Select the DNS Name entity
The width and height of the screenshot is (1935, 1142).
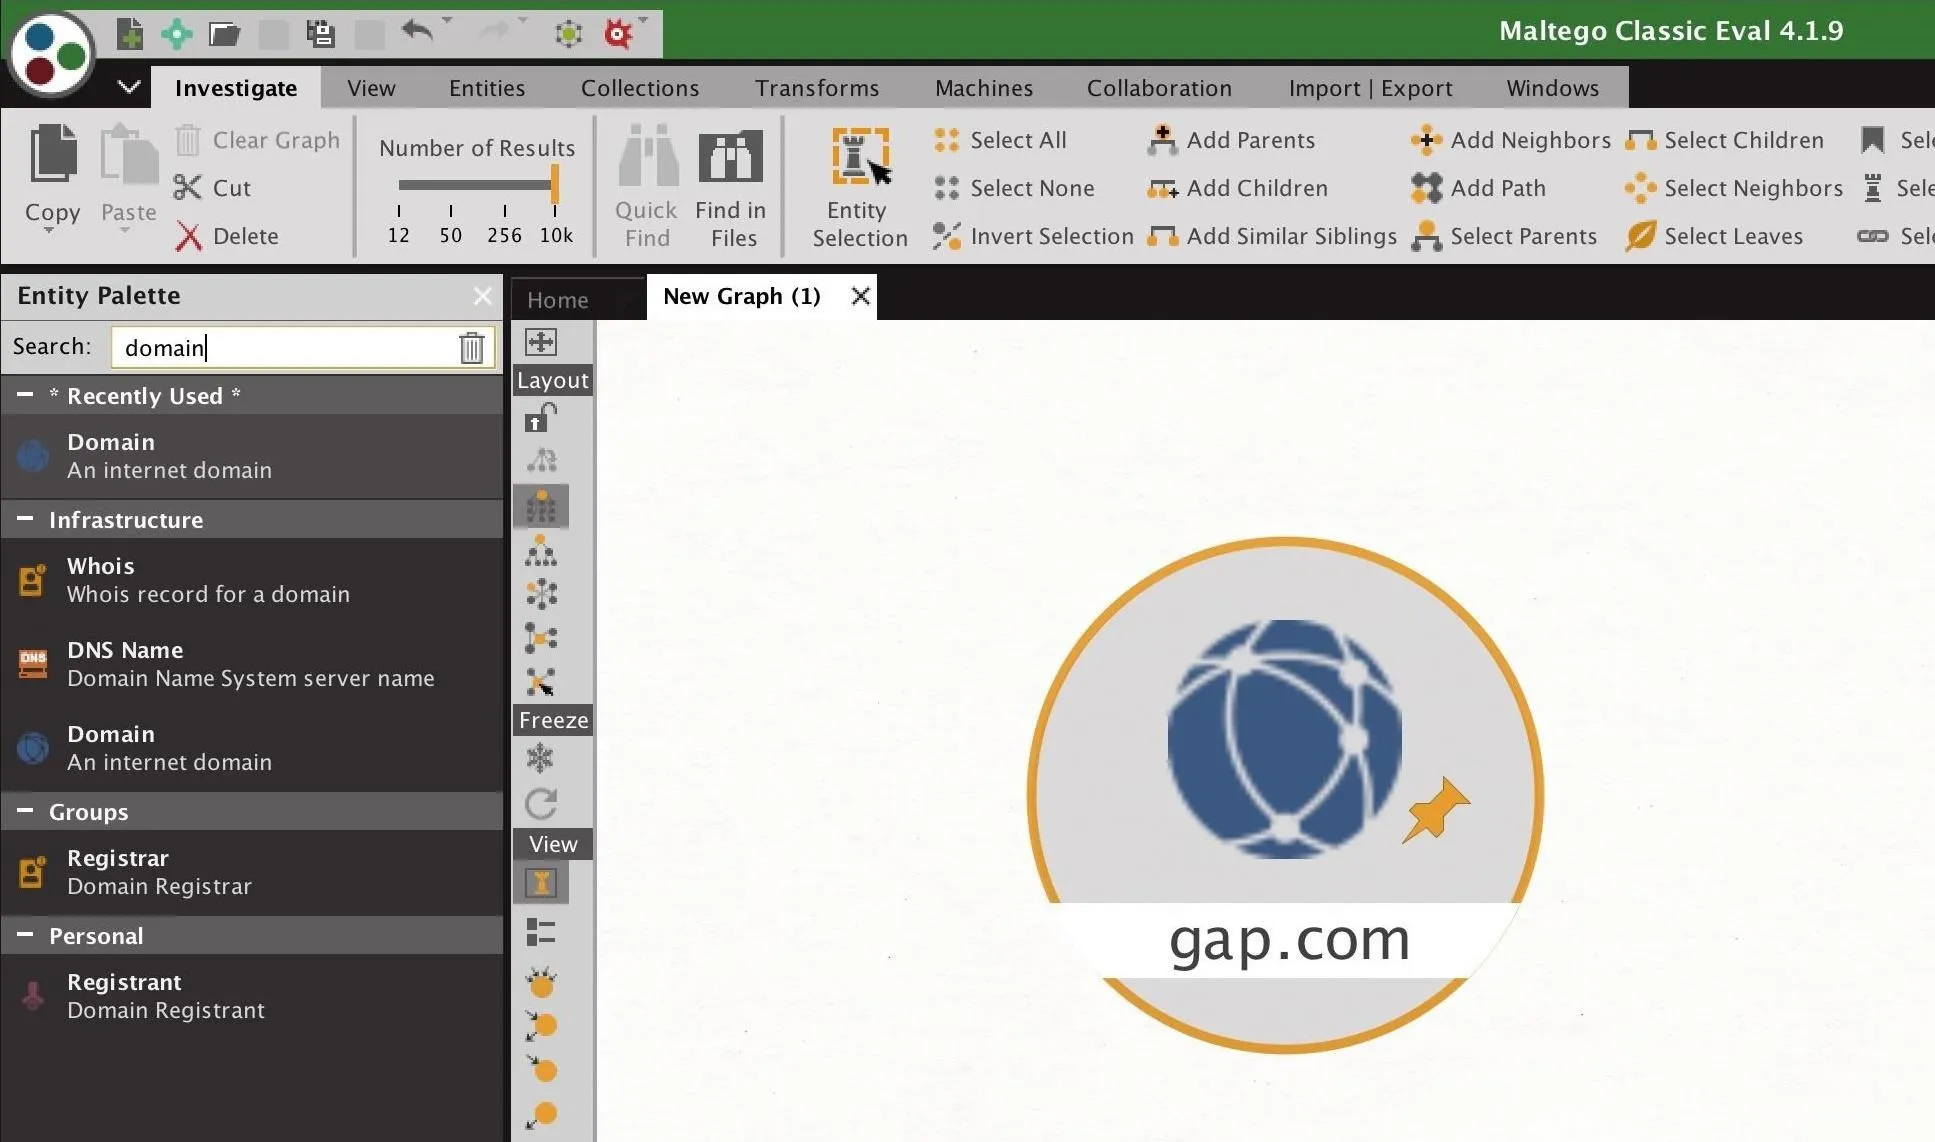click(251, 664)
